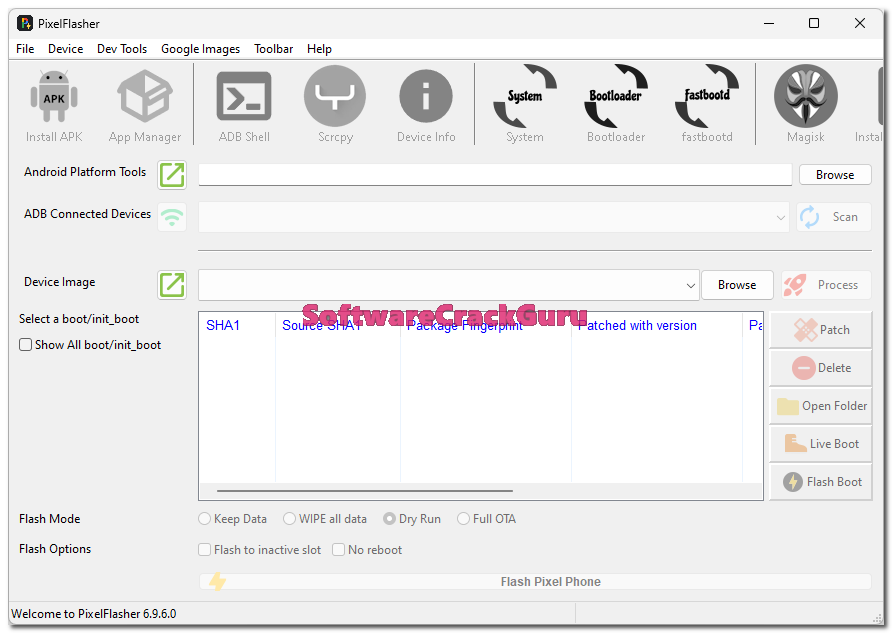Open the Magisk manager icon
The image size is (892, 633).
[806, 96]
